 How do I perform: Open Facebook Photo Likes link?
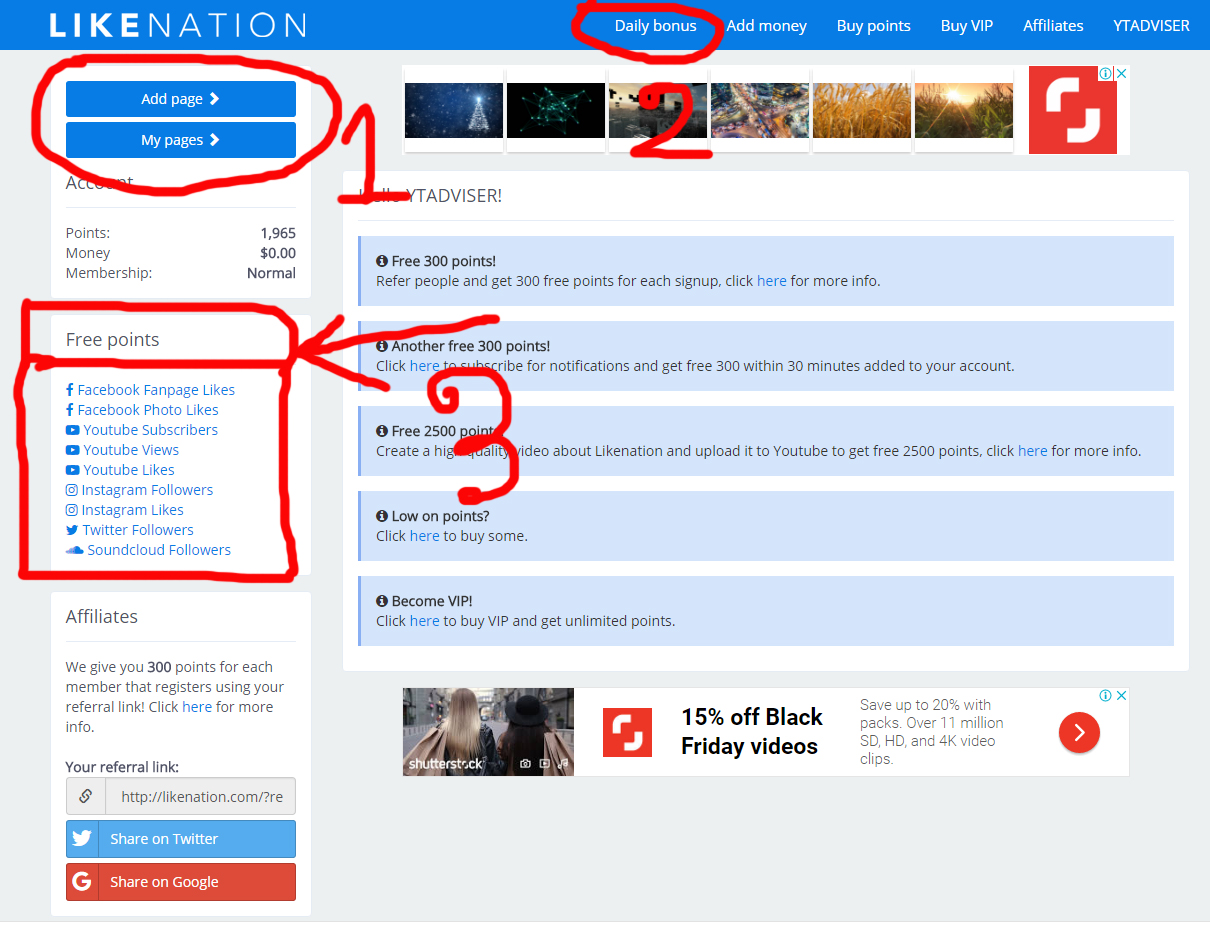148,410
